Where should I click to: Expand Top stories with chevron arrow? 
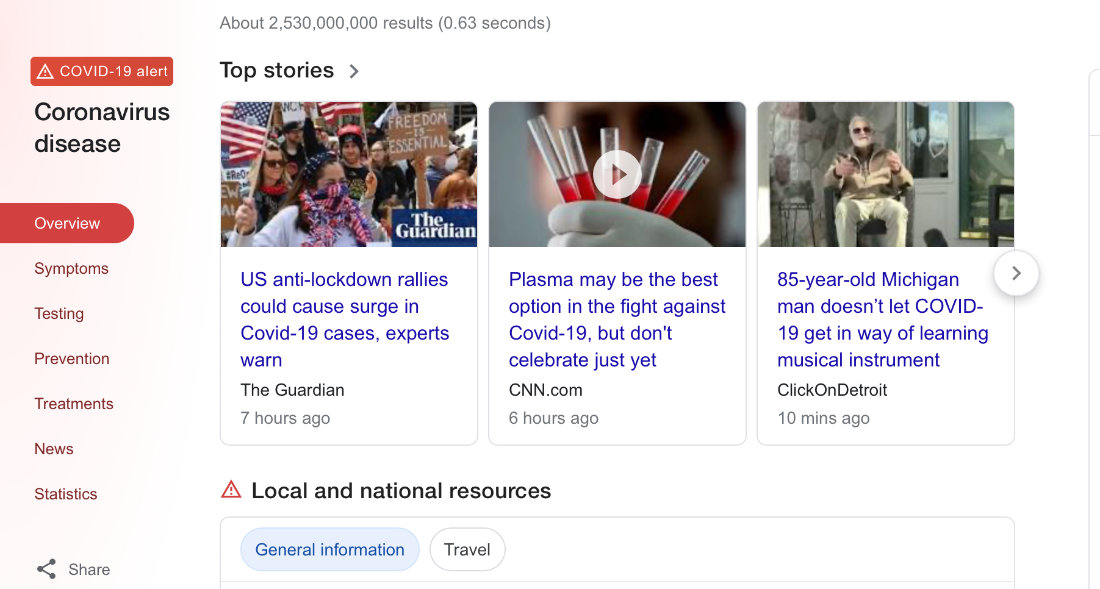coord(354,72)
